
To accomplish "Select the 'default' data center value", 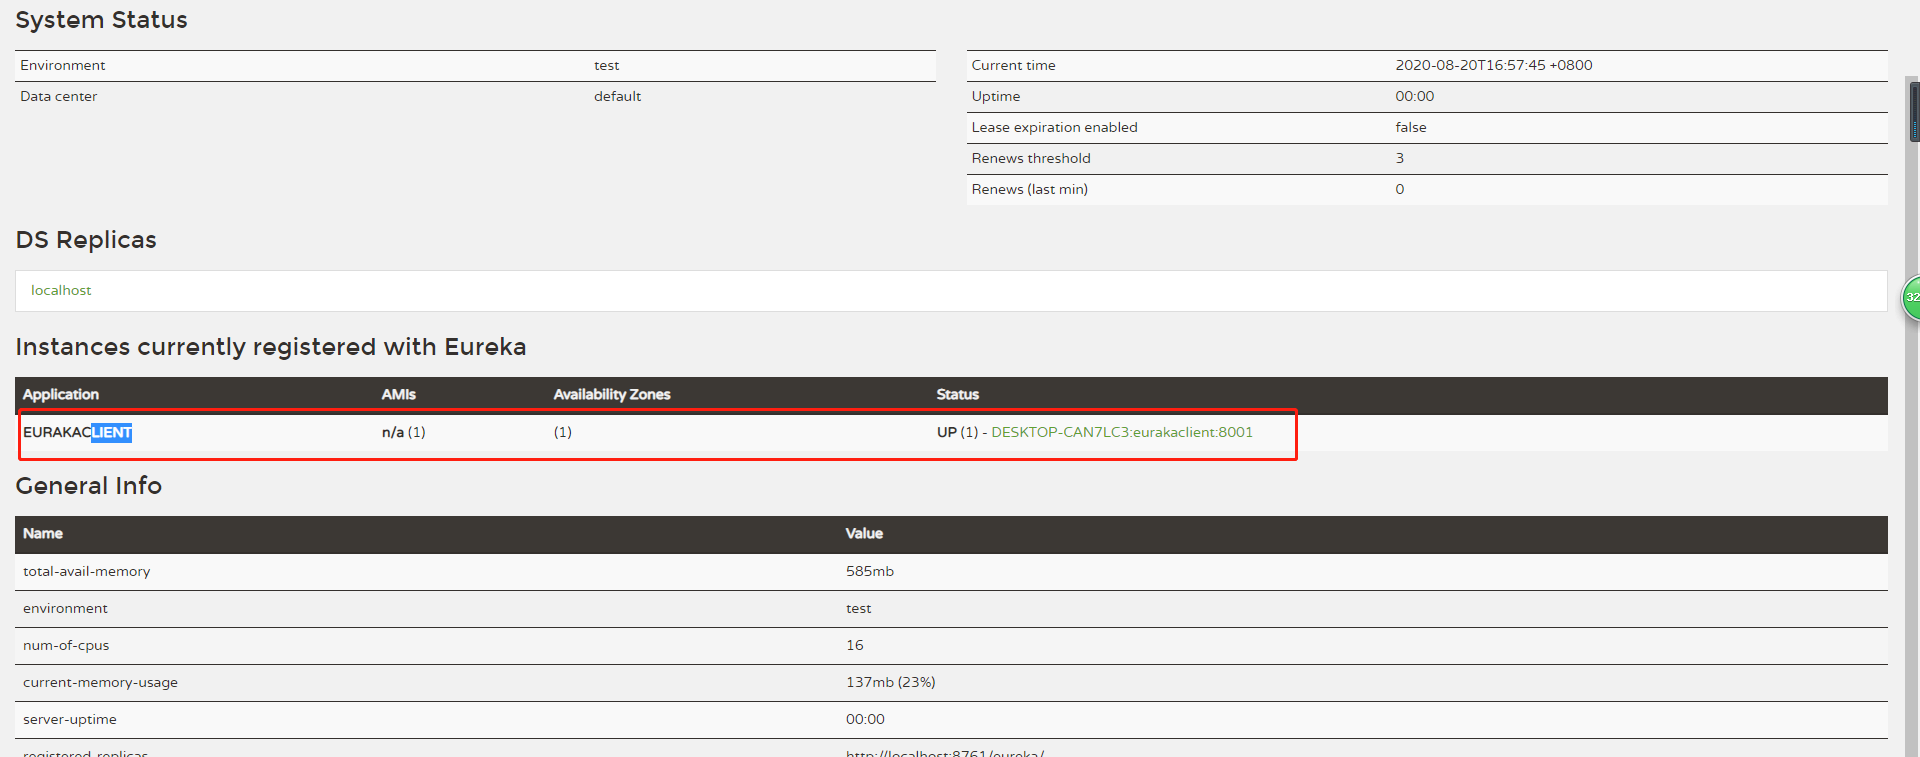I will (617, 96).
